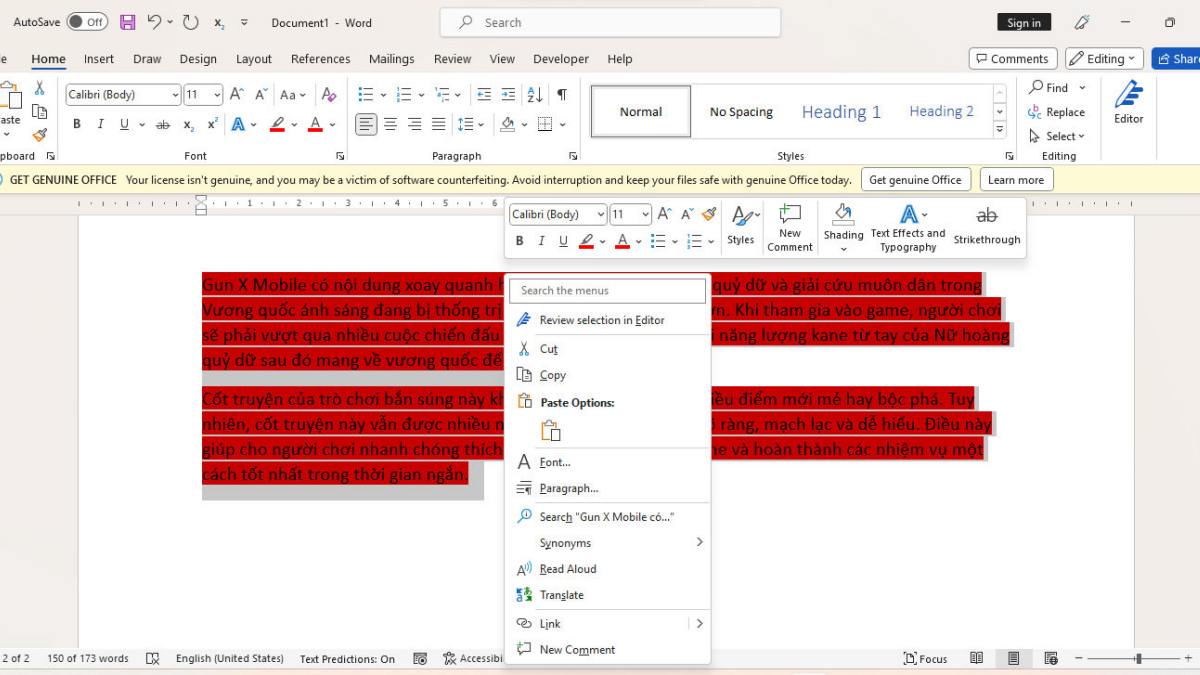Image resolution: width=1200 pixels, height=675 pixels.
Task: Expand the Synonyms submenu arrow
Action: click(699, 542)
